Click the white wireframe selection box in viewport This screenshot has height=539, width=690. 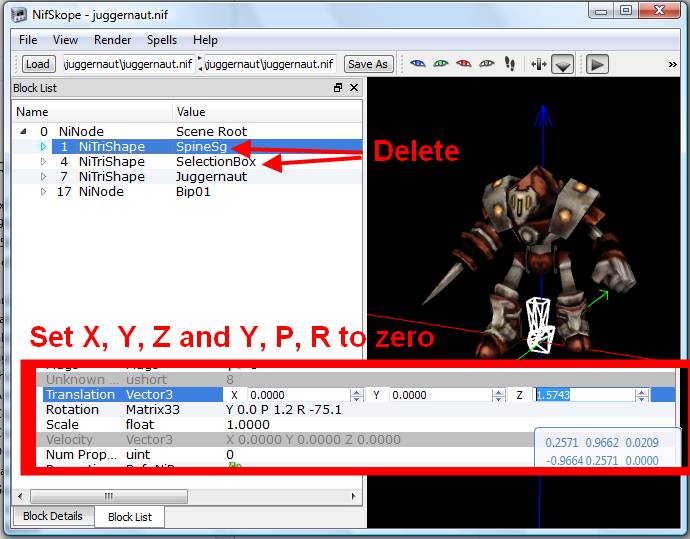(539, 326)
